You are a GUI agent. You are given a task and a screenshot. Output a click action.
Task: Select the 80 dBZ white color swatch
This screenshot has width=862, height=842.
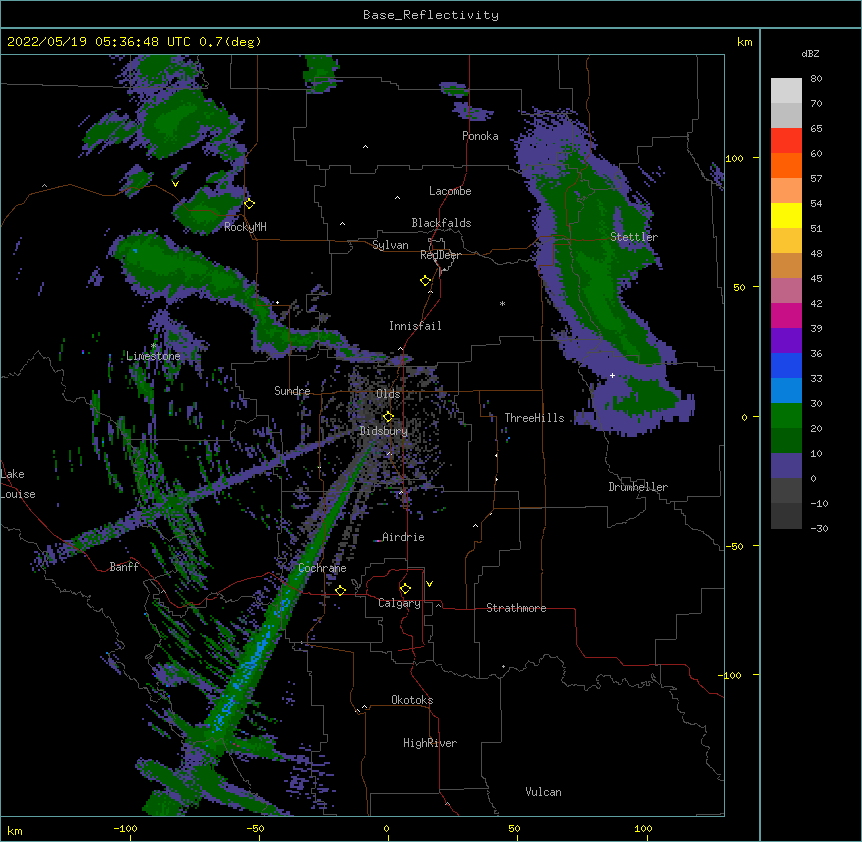(x=786, y=90)
